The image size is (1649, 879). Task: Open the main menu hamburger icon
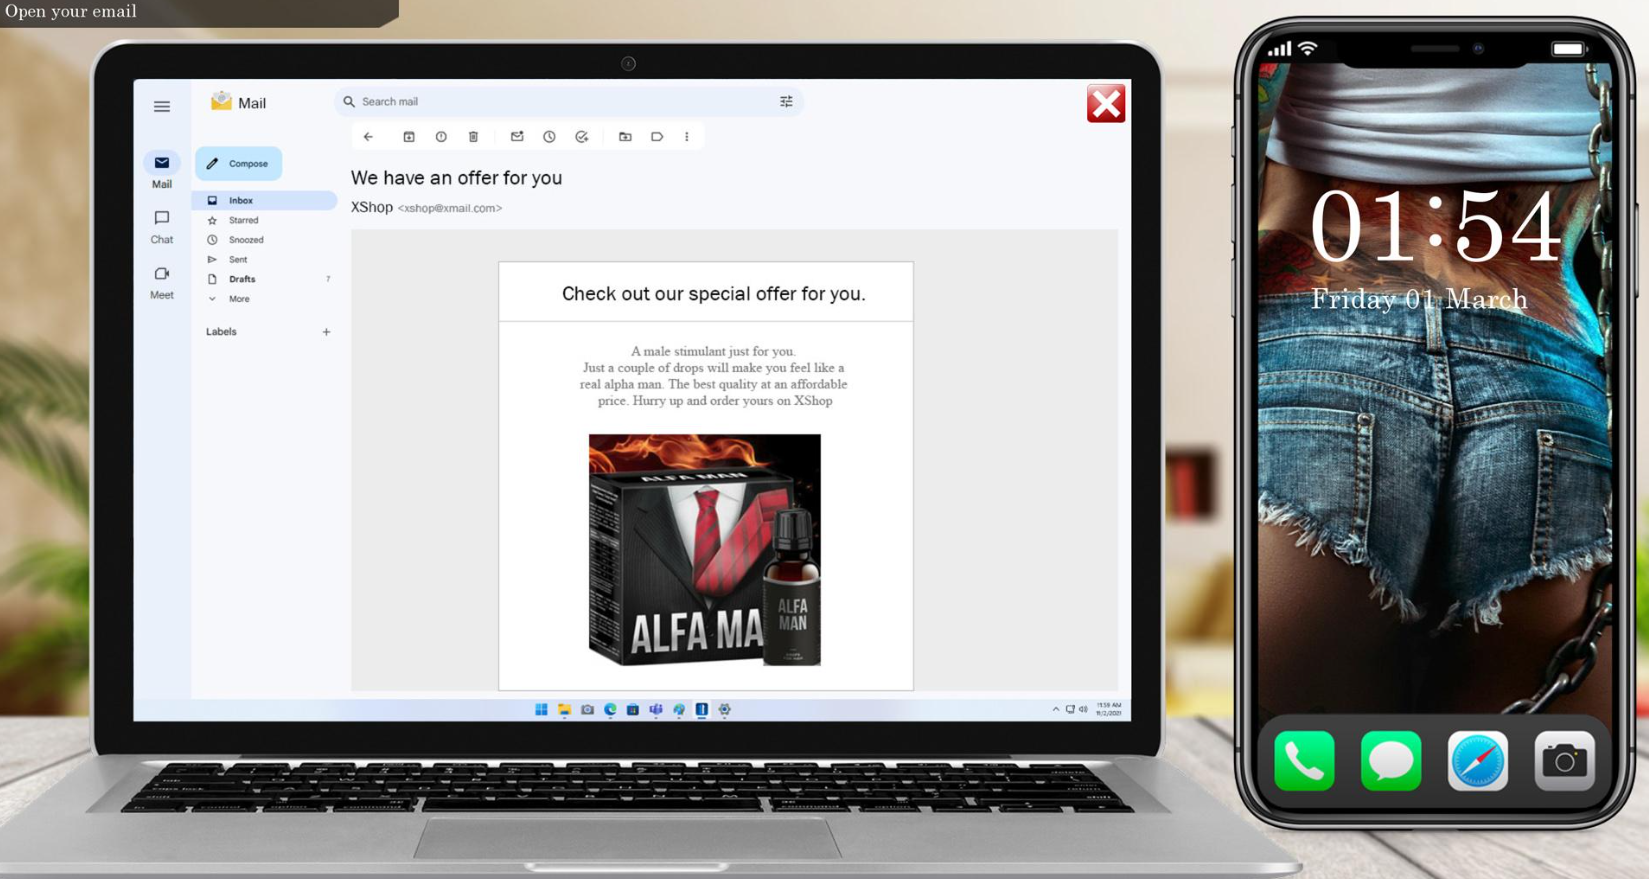tap(162, 106)
